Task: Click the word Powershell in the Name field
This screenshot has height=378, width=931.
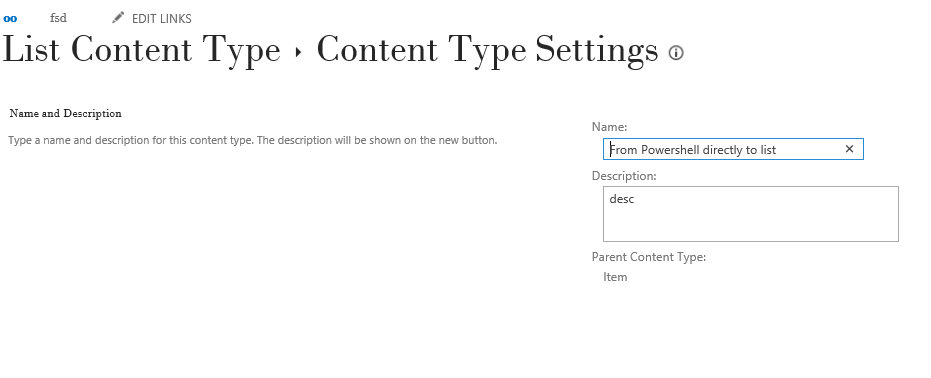Action: (x=670, y=150)
